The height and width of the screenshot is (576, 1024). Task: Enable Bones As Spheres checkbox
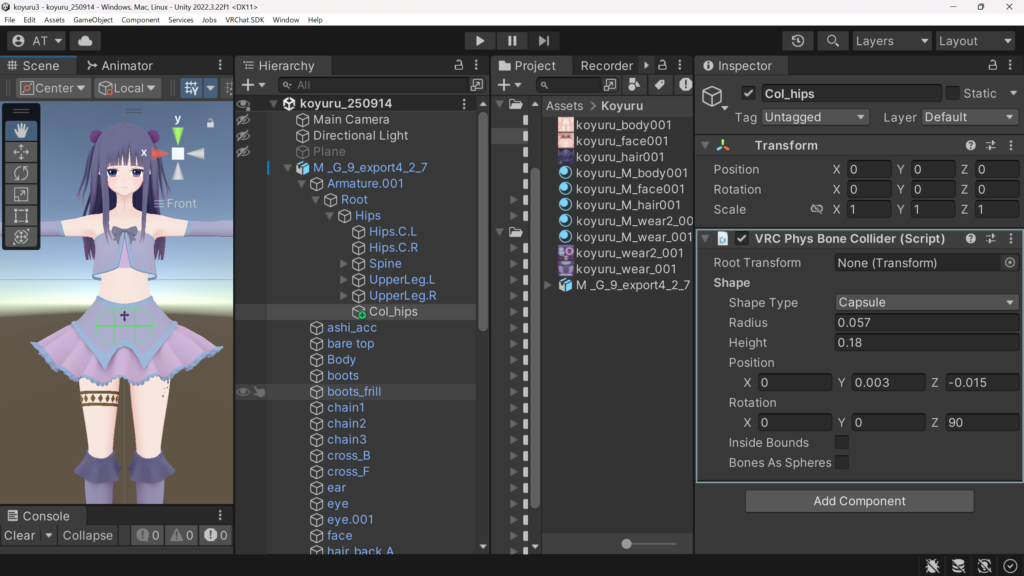tap(842, 462)
